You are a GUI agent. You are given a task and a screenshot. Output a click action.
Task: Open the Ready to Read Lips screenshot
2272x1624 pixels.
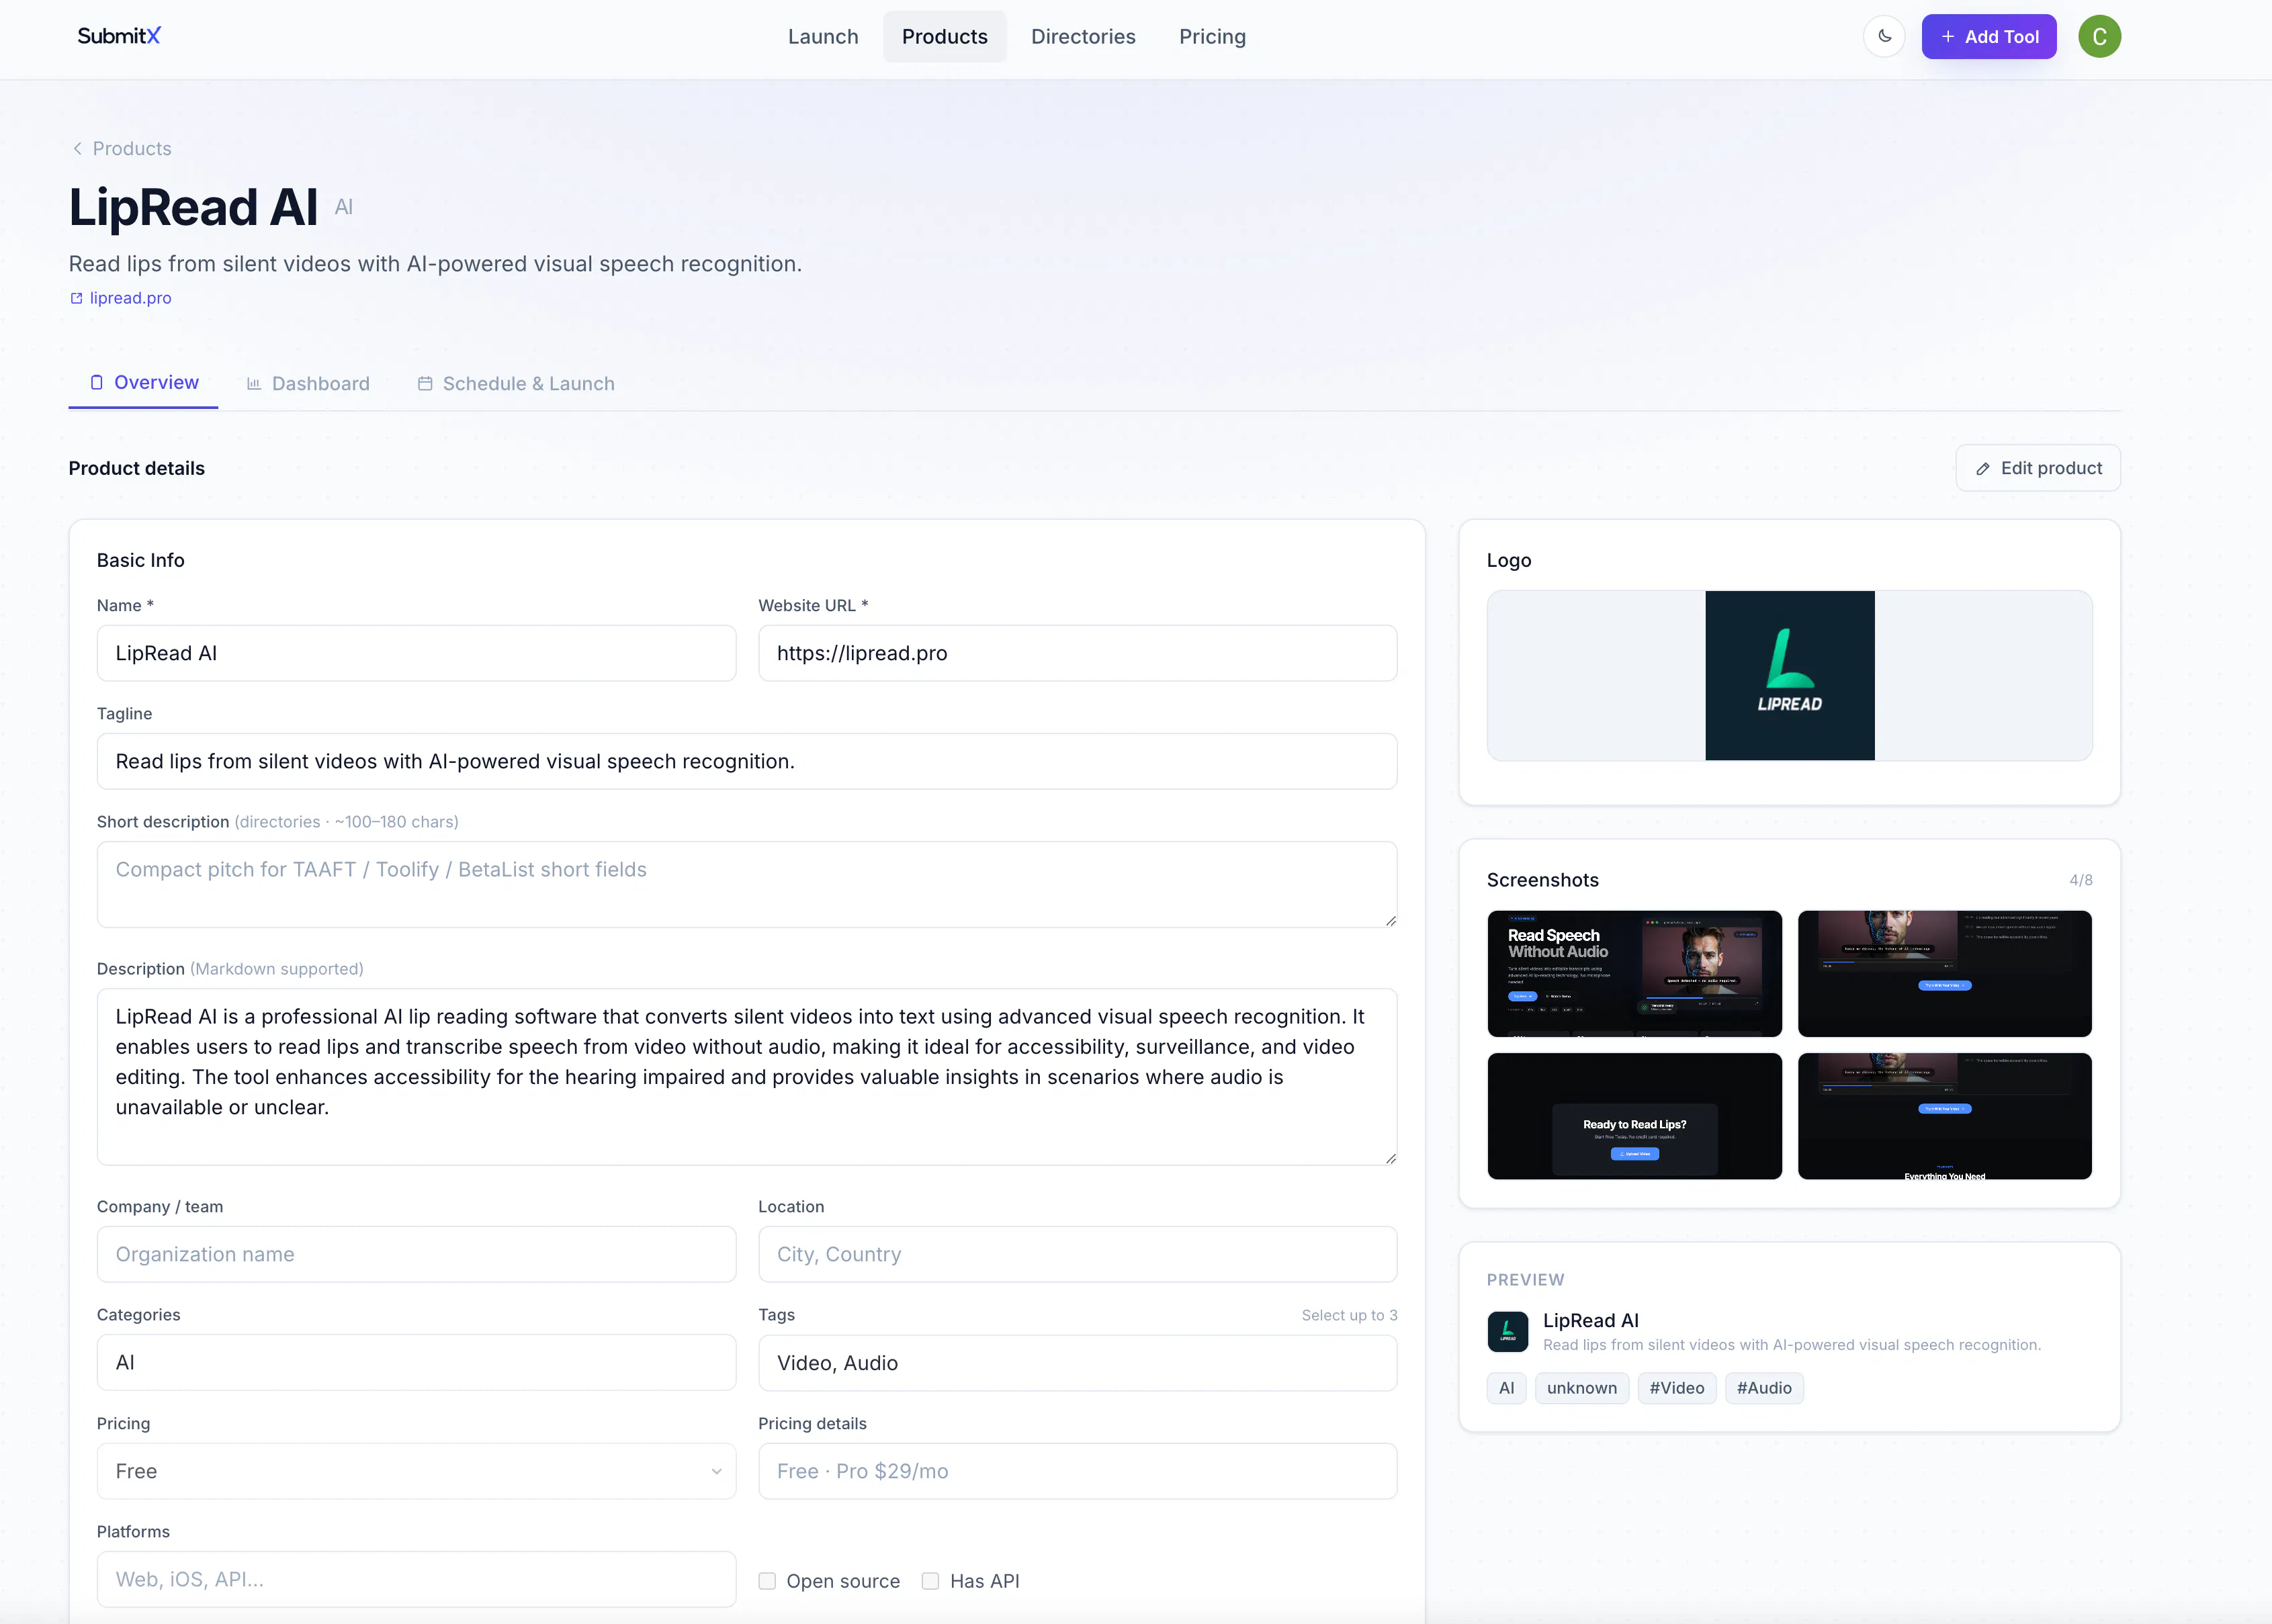pyautogui.click(x=1634, y=1116)
